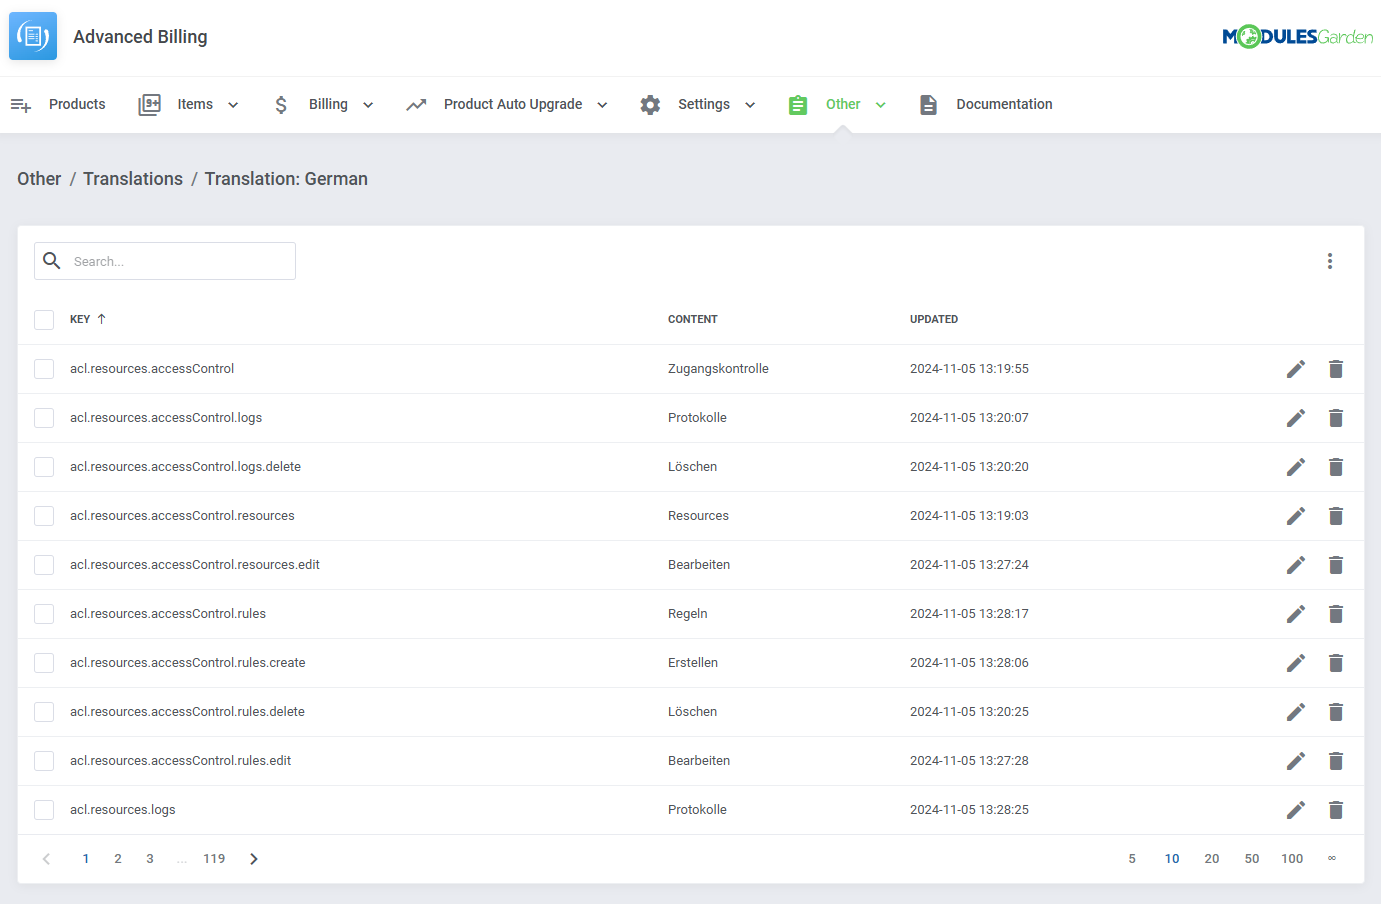Open Billing via the dollar icon
Screen dimensions: 1381x904
point(281,104)
